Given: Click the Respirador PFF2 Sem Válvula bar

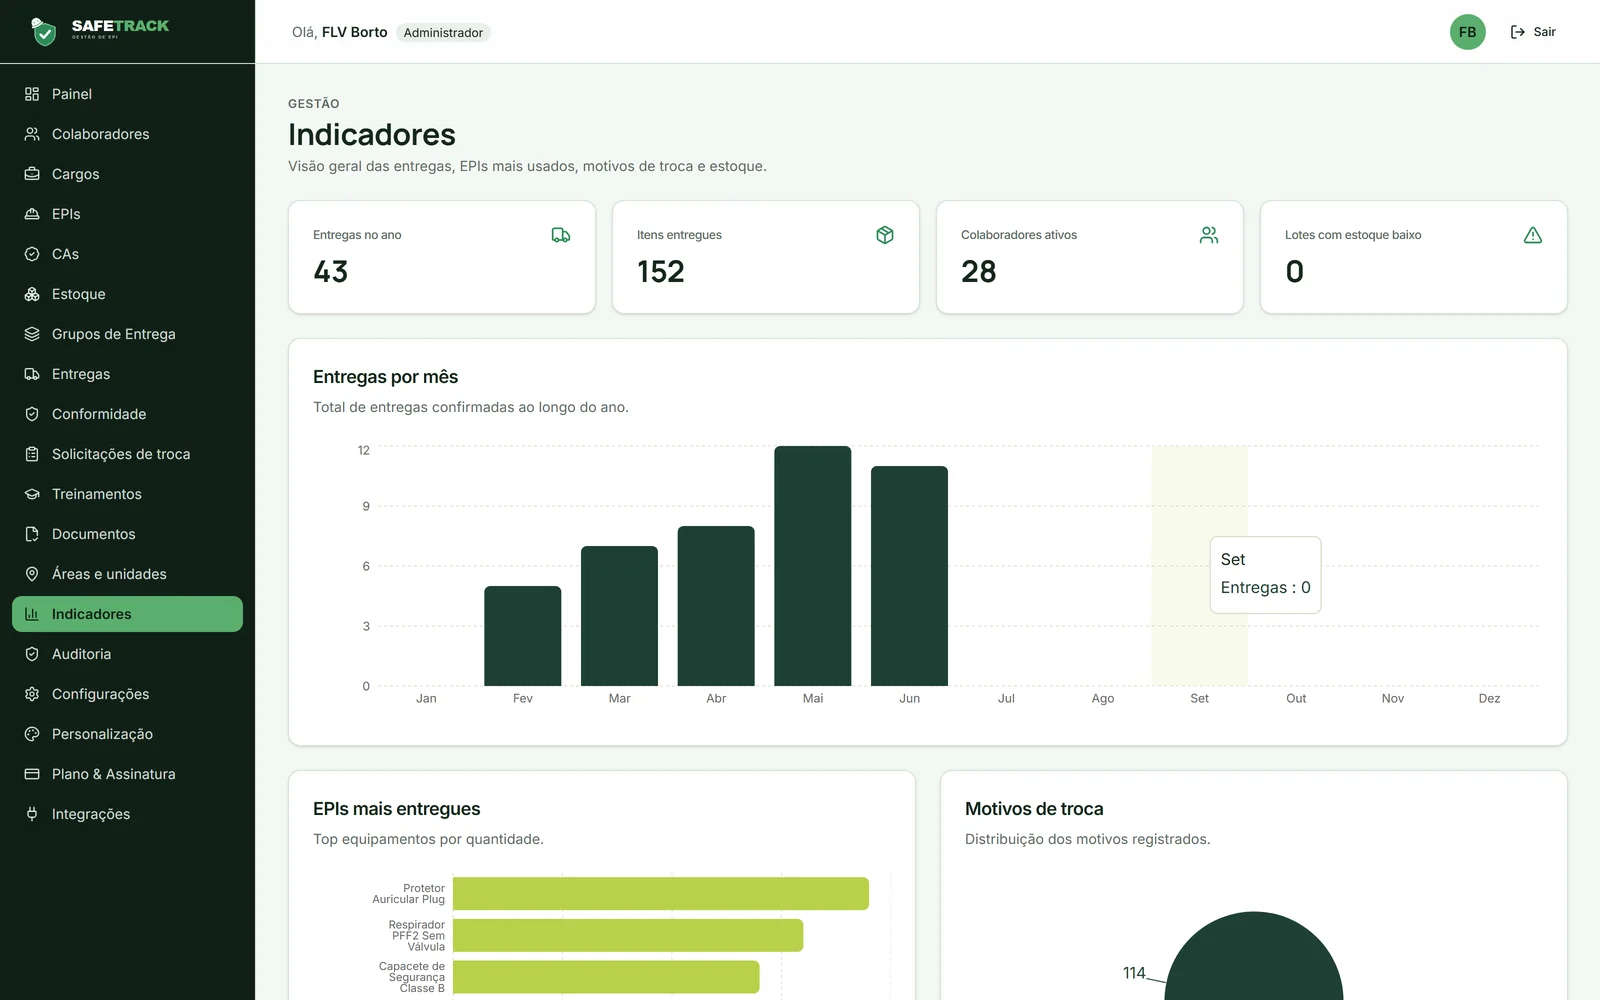Looking at the screenshot, I should pos(628,935).
